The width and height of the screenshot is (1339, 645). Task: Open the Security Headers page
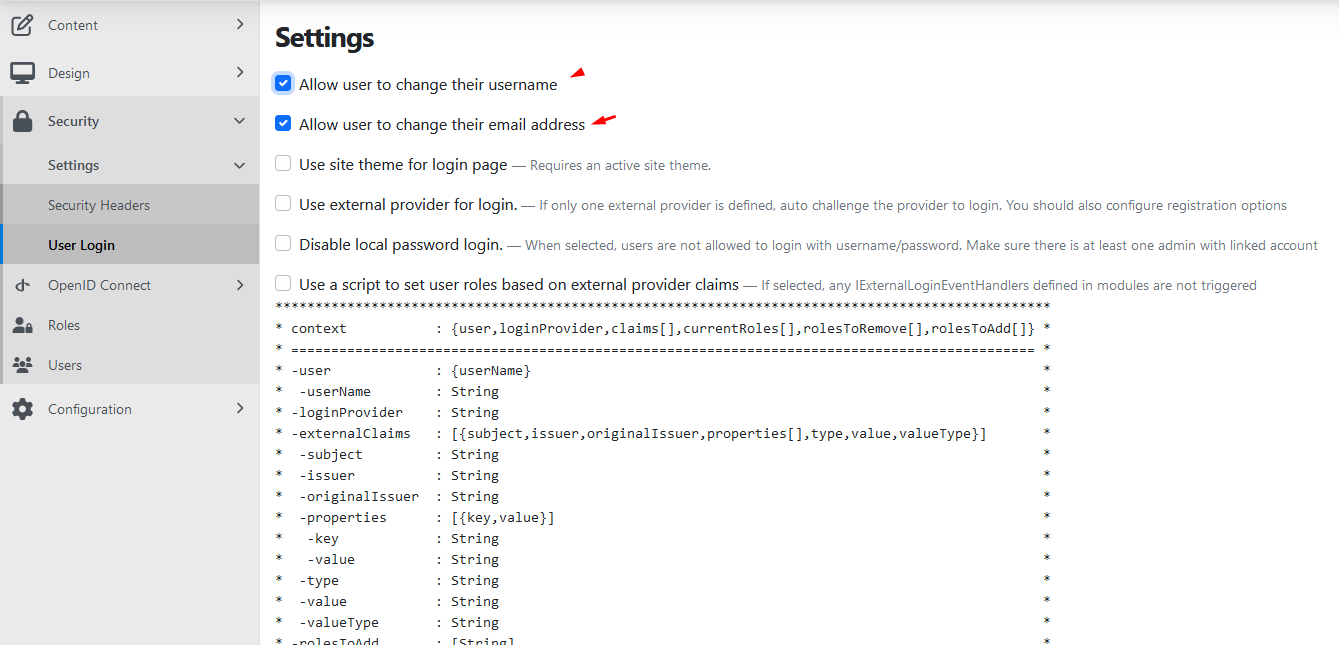(129, 205)
